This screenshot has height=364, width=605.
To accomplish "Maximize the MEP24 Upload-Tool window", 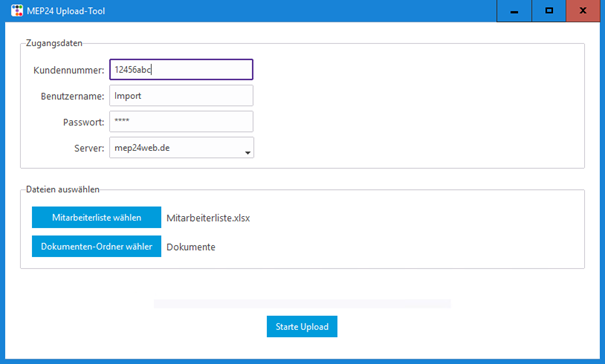I will pyautogui.click(x=549, y=11).
